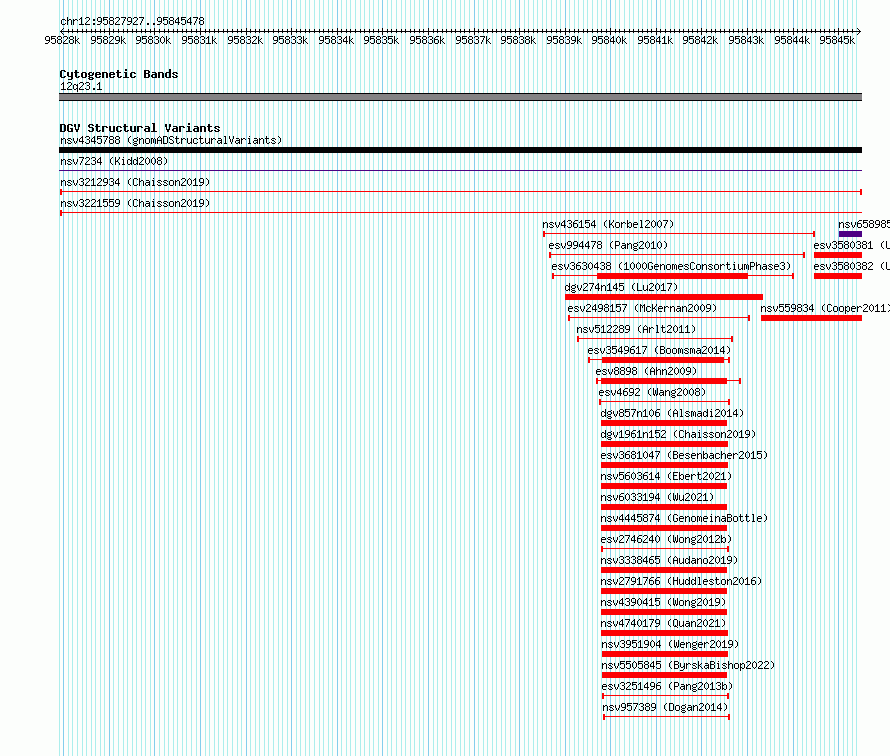Image resolution: width=890 pixels, height=756 pixels.
Task: Click the dgv274n145 (Lu2017) label
Action: [621, 287]
